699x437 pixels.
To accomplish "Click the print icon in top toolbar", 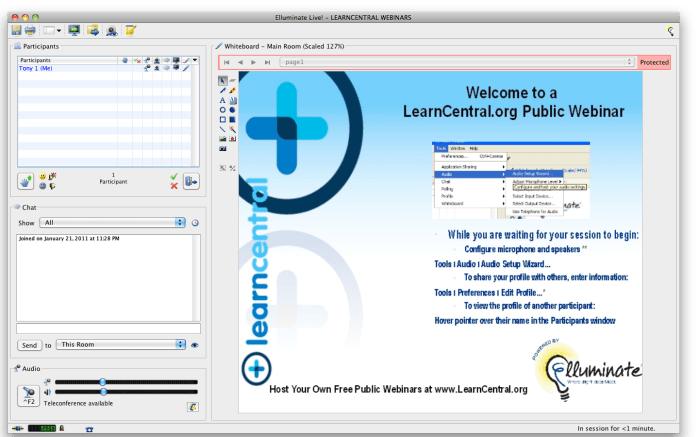I will tap(31, 30).
